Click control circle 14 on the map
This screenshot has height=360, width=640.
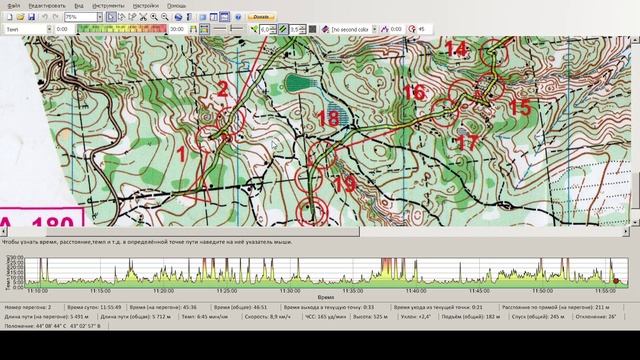(x=494, y=52)
